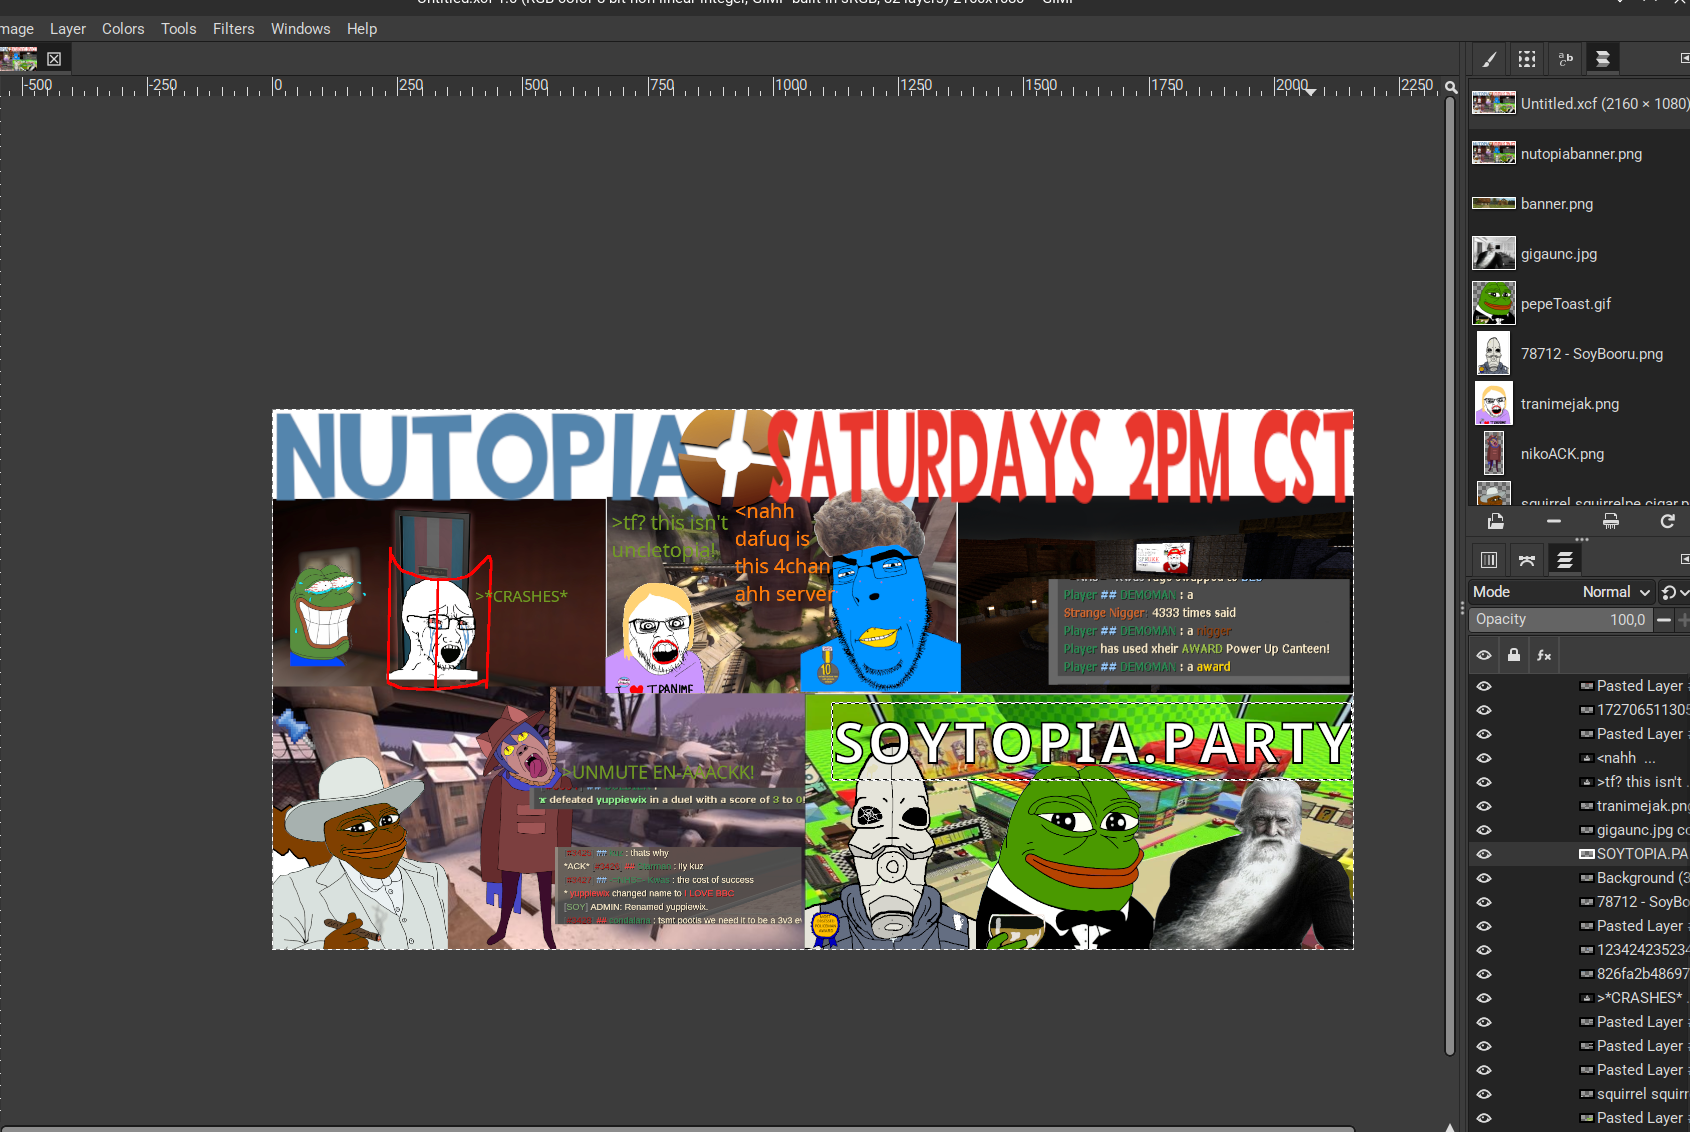This screenshot has width=1690, height=1132.
Task: Select the Untitled.xcf image tab thumbnail
Action: pos(19,59)
